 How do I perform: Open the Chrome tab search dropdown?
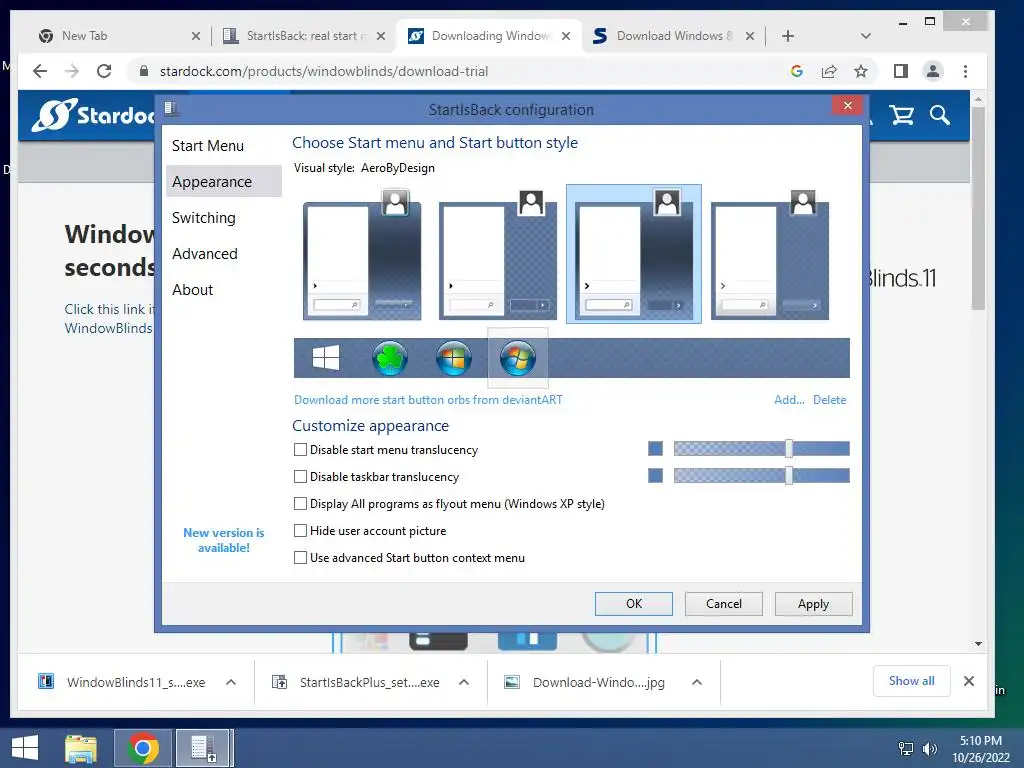tap(866, 36)
